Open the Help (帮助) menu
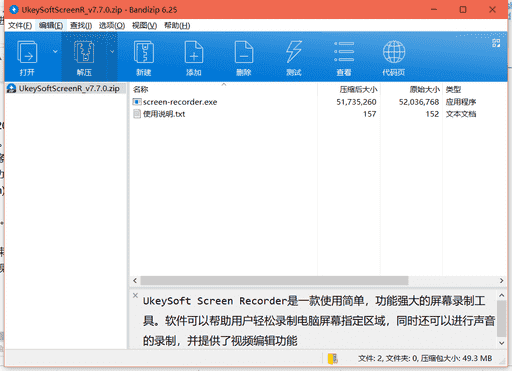Screen dimensions: 512x371 click(x=177, y=26)
